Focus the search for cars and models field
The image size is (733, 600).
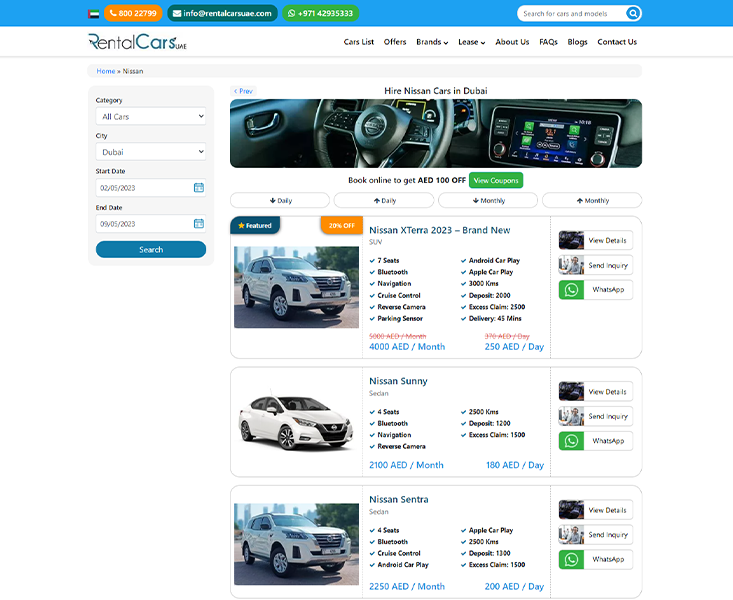pyautogui.click(x=571, y=14)
